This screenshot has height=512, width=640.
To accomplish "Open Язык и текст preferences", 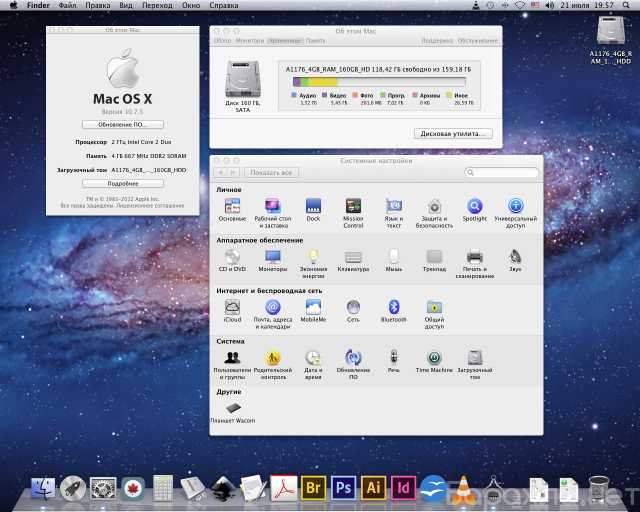I will (x=393, y=213).
